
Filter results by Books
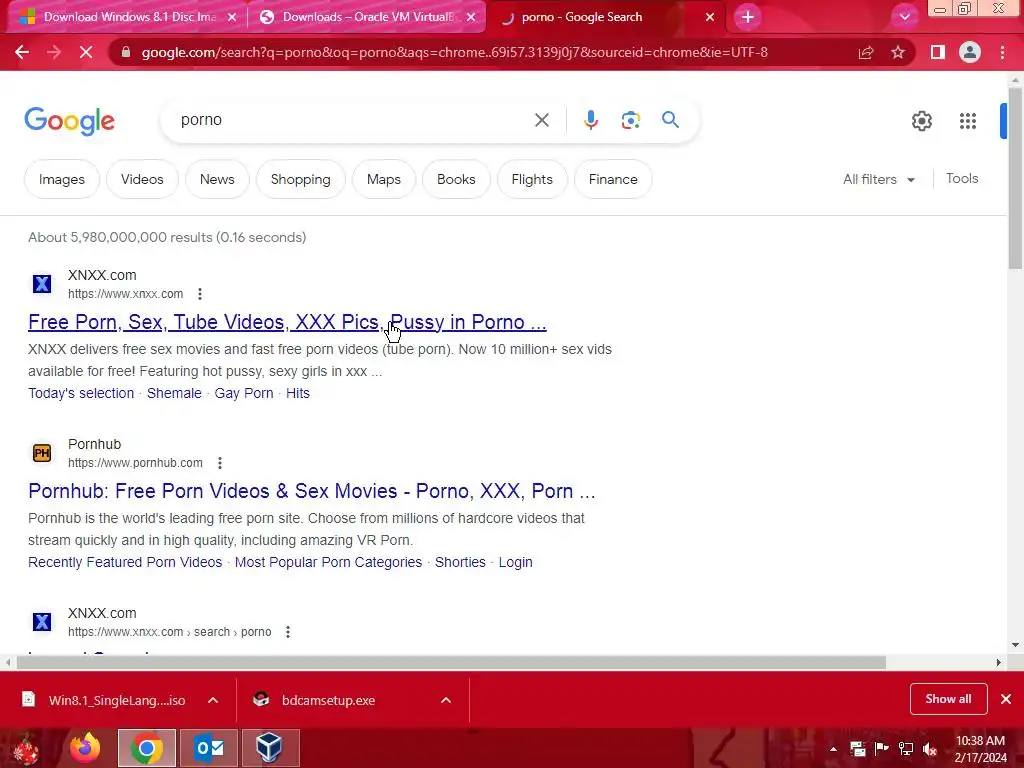tap(456, 179)
